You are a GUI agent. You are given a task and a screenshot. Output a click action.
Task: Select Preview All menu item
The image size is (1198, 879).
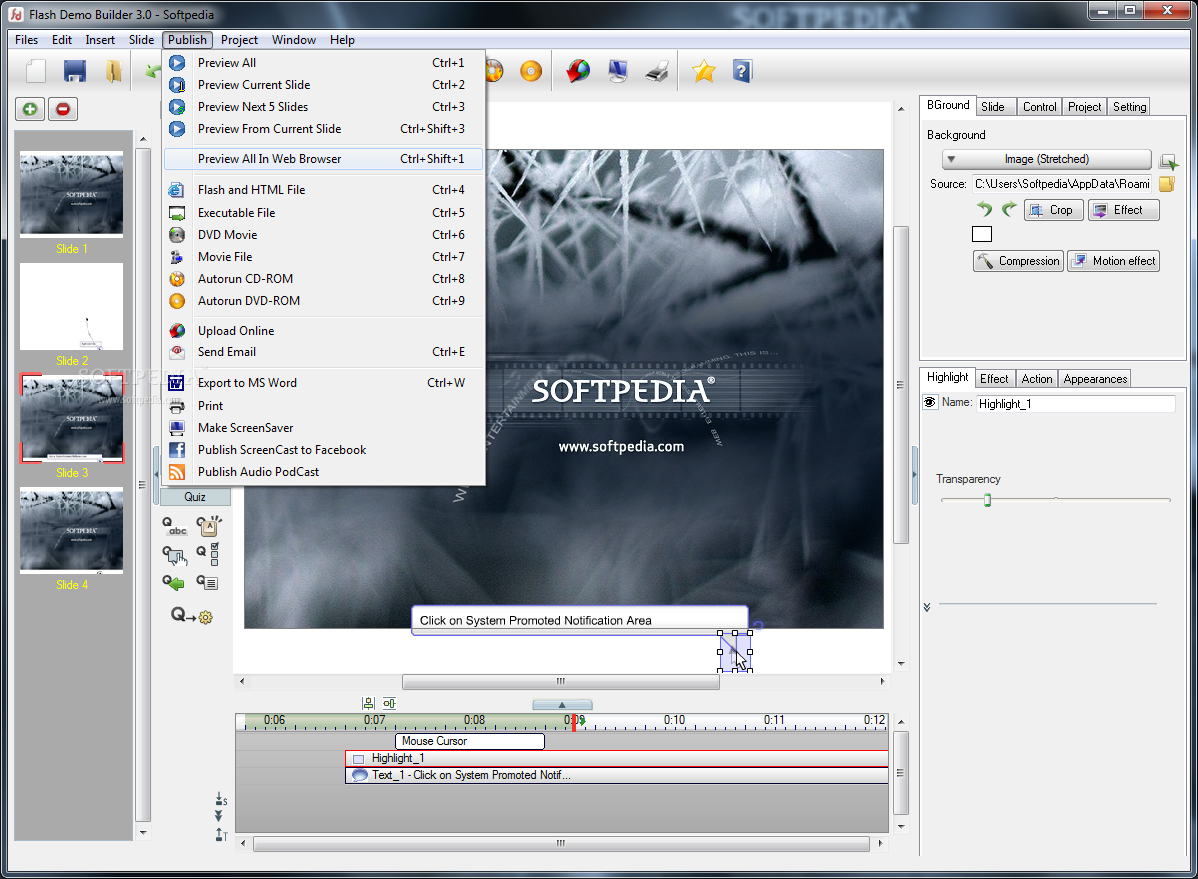point(324,63)
